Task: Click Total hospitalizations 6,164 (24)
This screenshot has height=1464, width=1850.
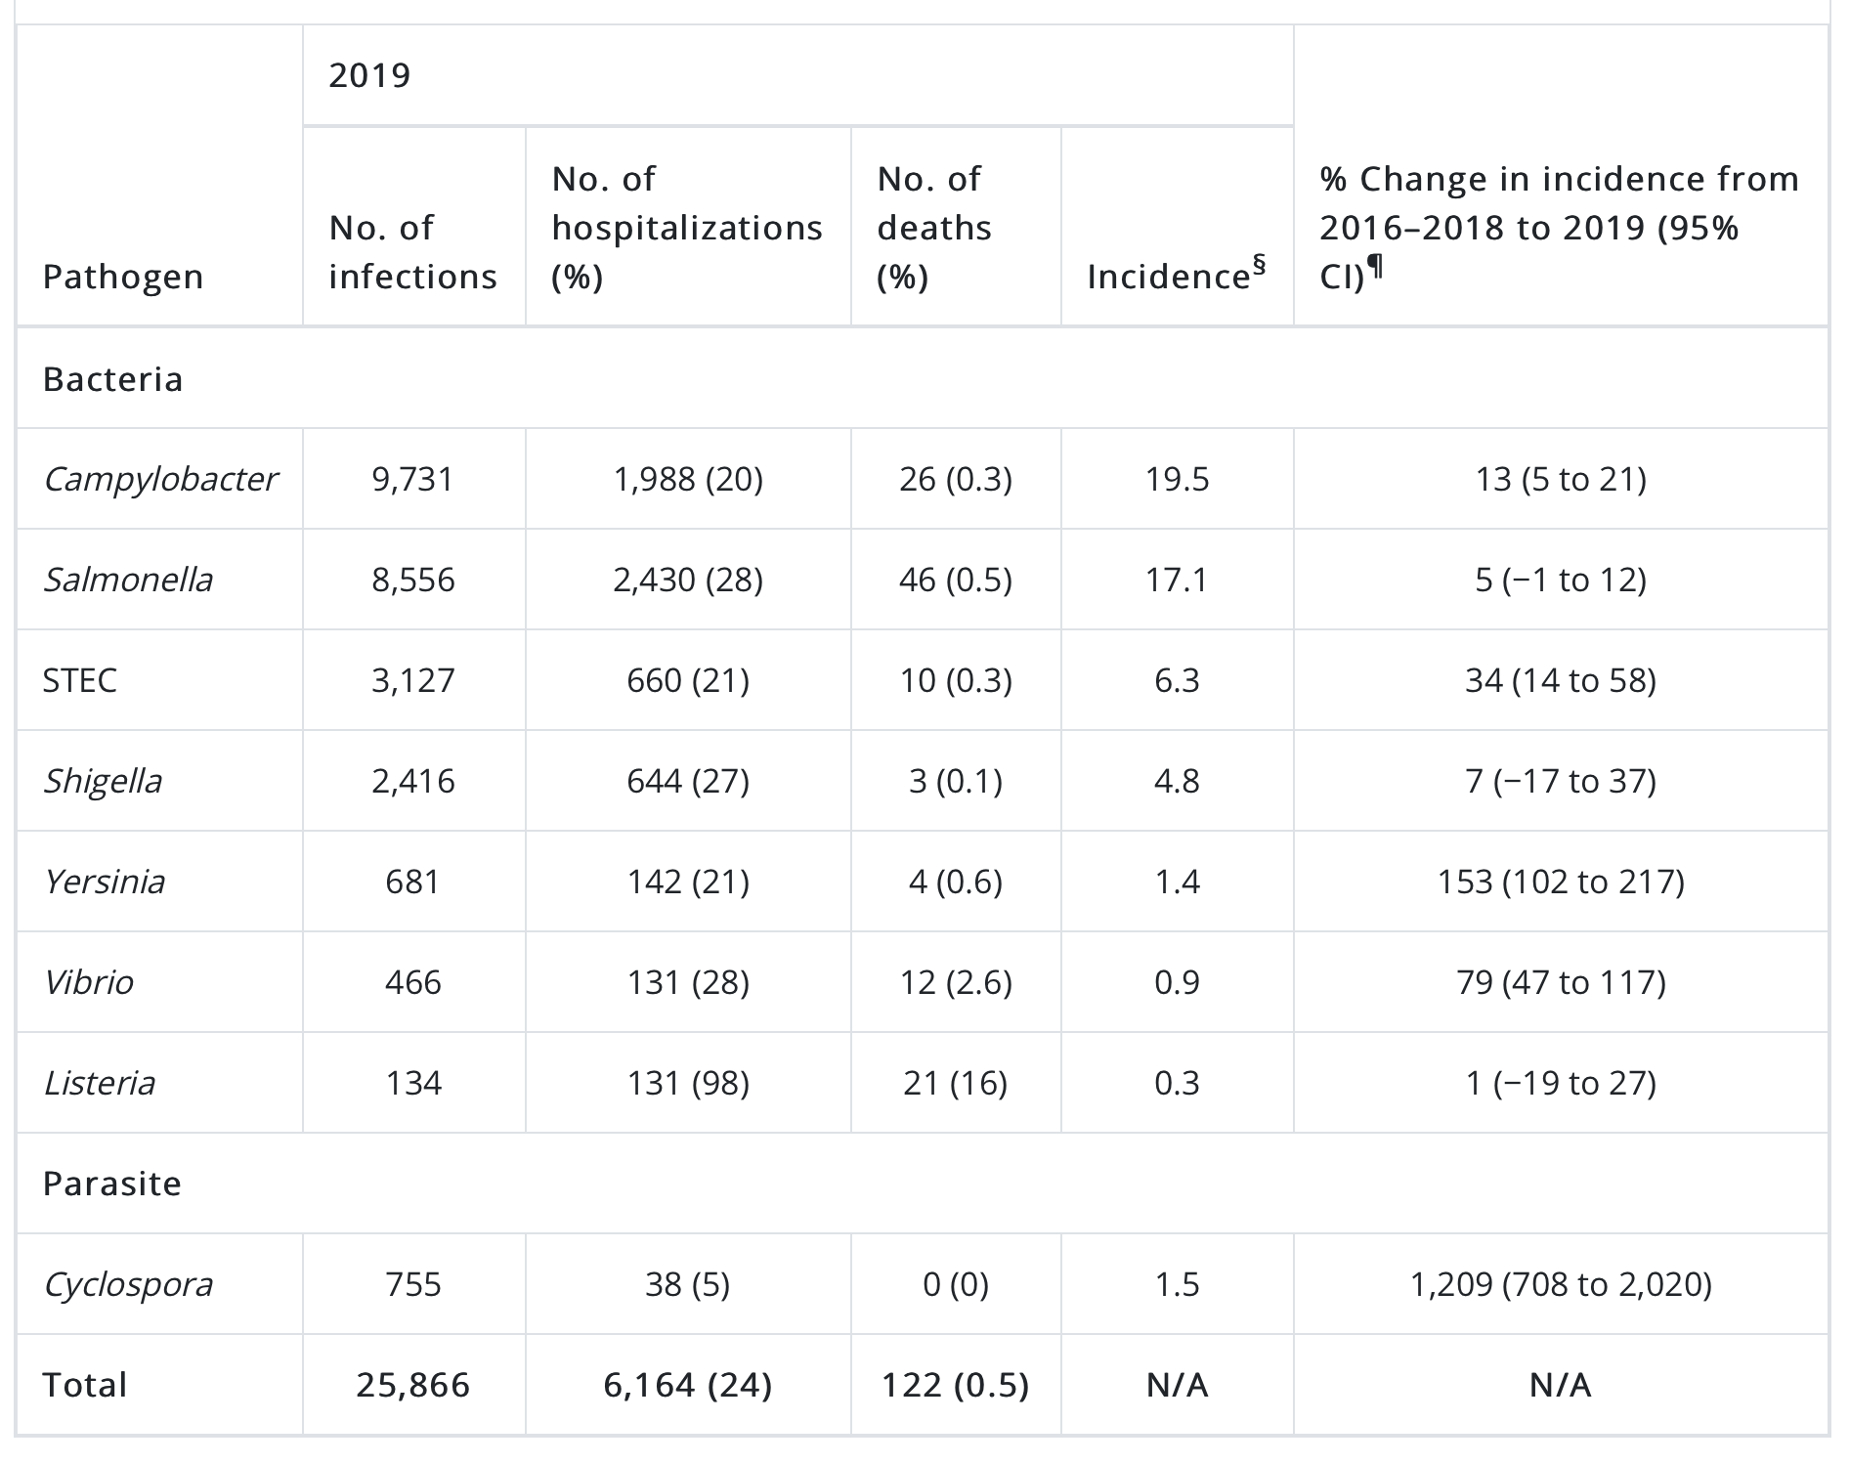Action: 688,1385
